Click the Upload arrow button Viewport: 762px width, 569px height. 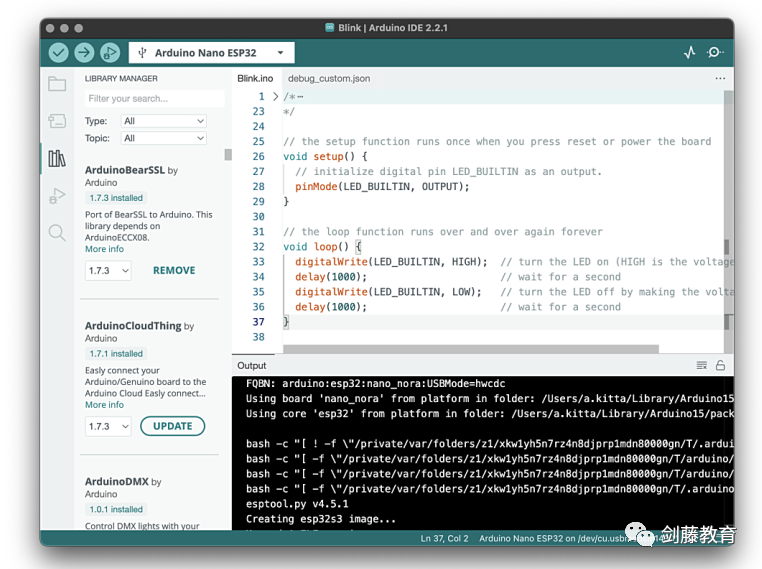[84, 52]
